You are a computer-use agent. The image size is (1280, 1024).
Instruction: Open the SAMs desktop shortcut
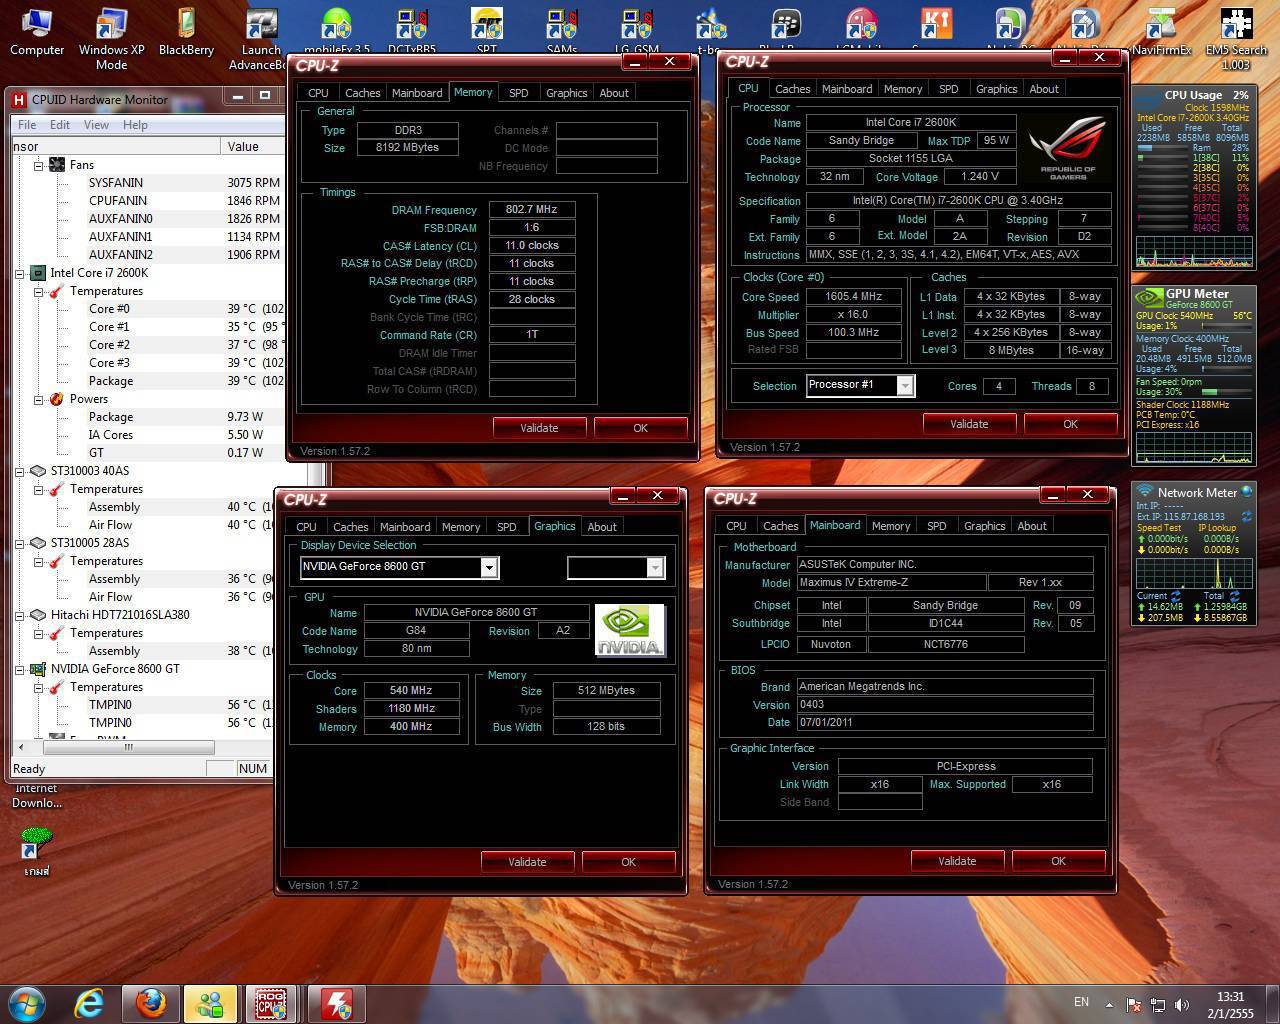pyautogui.click(x=562, y=30)
